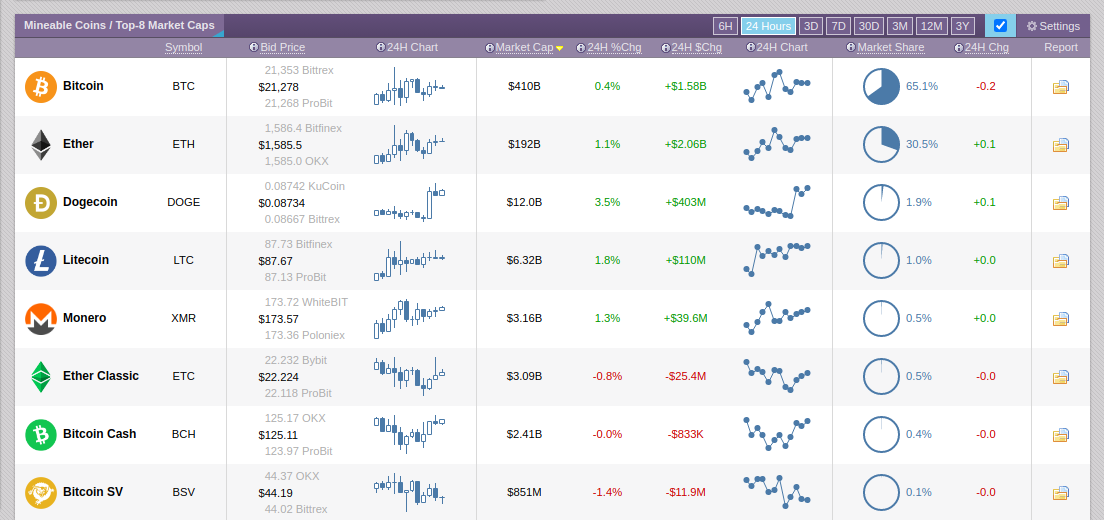Click the Bitcoin market share pie chart

pos(882,87)
